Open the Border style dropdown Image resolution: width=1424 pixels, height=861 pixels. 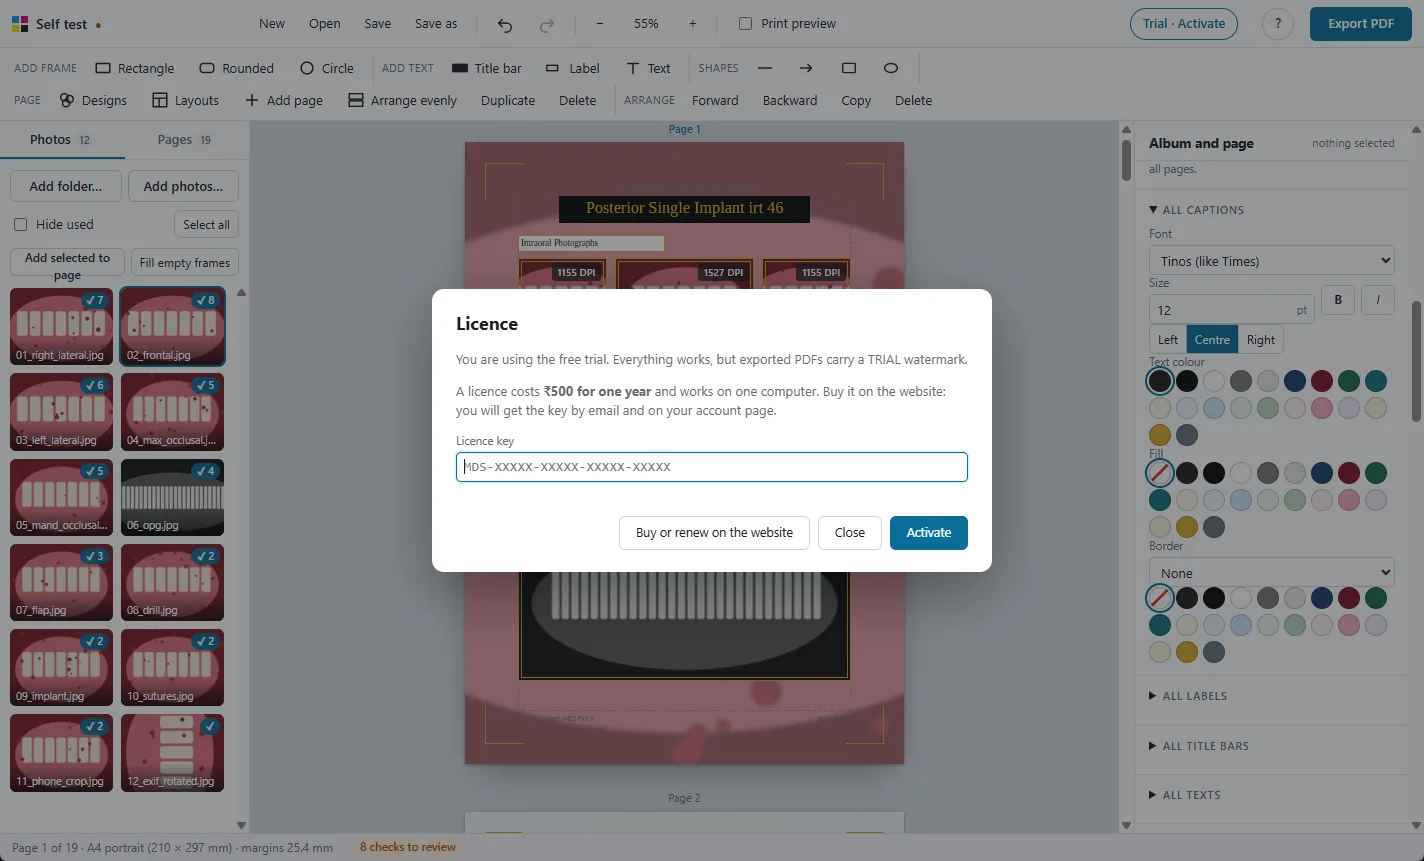click(x=1271, y=573)
